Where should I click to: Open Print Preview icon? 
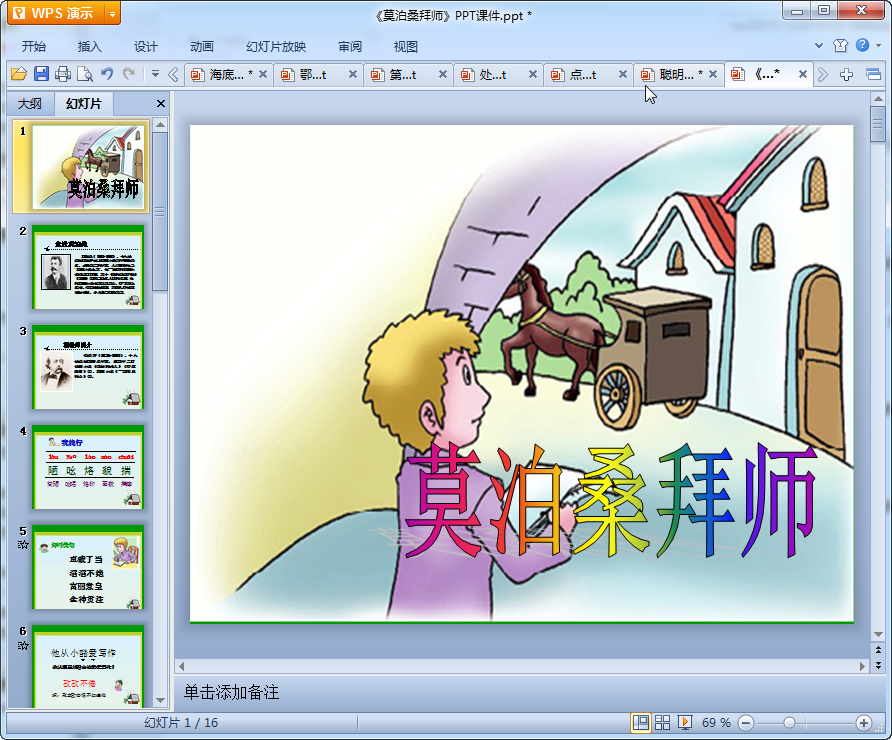pyautogui.click(x=85, y=74)
